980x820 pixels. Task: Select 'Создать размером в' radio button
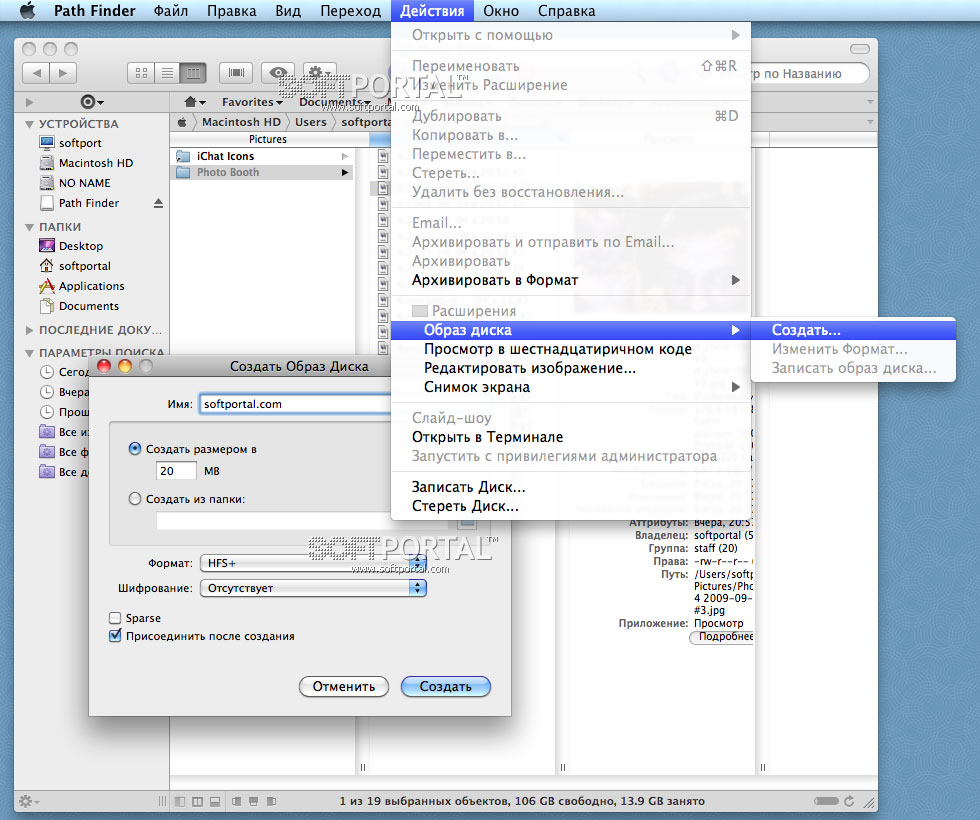pos(134,449)
